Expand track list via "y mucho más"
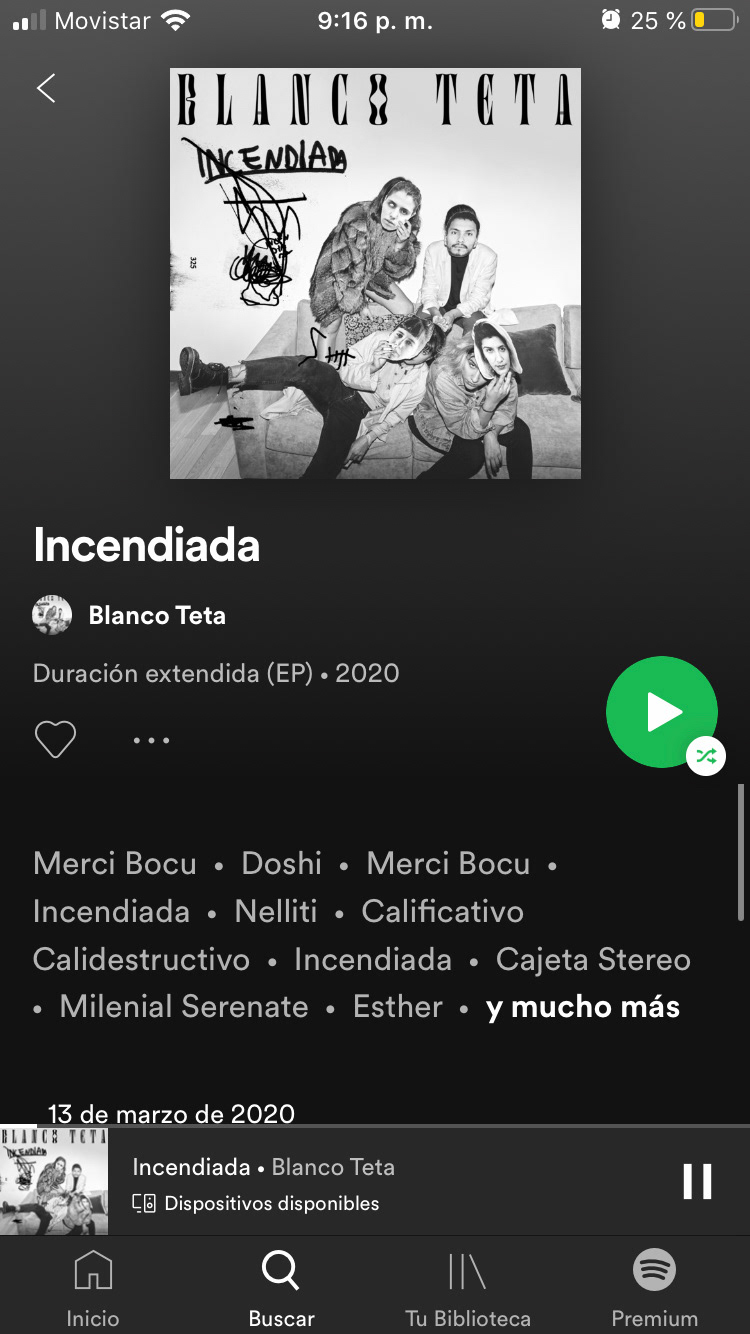The image size is (750, 1334). pos(583,1007)
